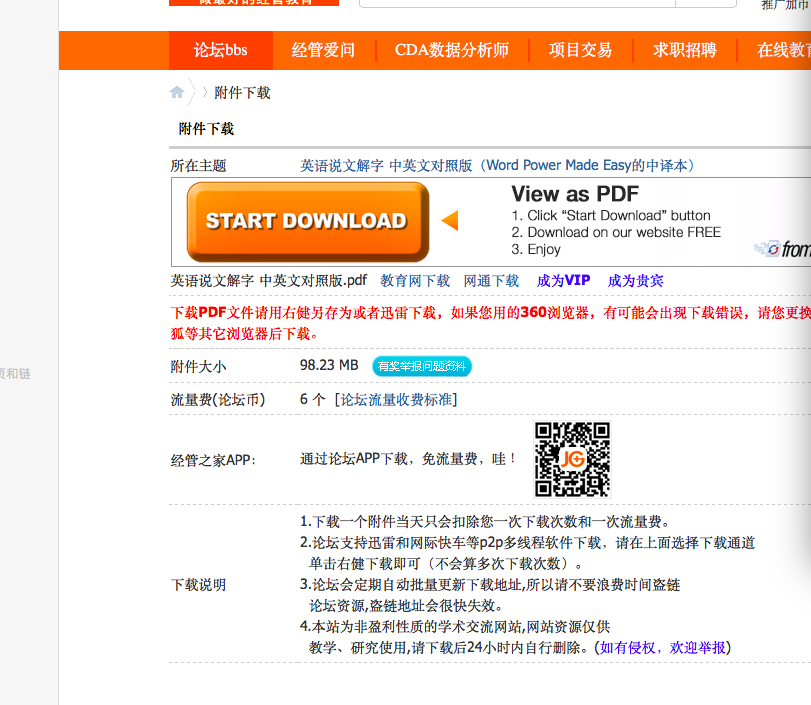Click the ad logo at banner right edge
Screen dimensions: 811x705
point(782,249)
